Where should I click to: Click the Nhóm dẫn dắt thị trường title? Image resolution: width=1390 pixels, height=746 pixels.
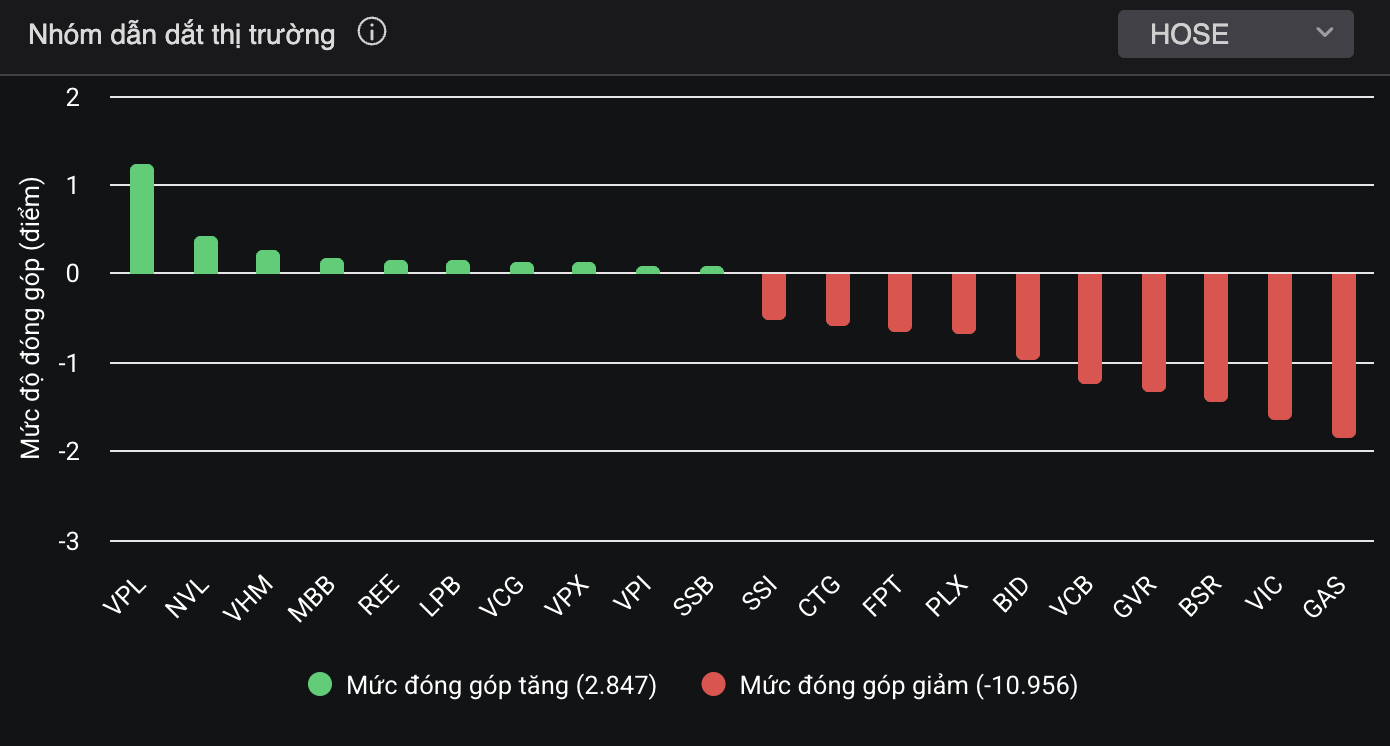[182, 34]
